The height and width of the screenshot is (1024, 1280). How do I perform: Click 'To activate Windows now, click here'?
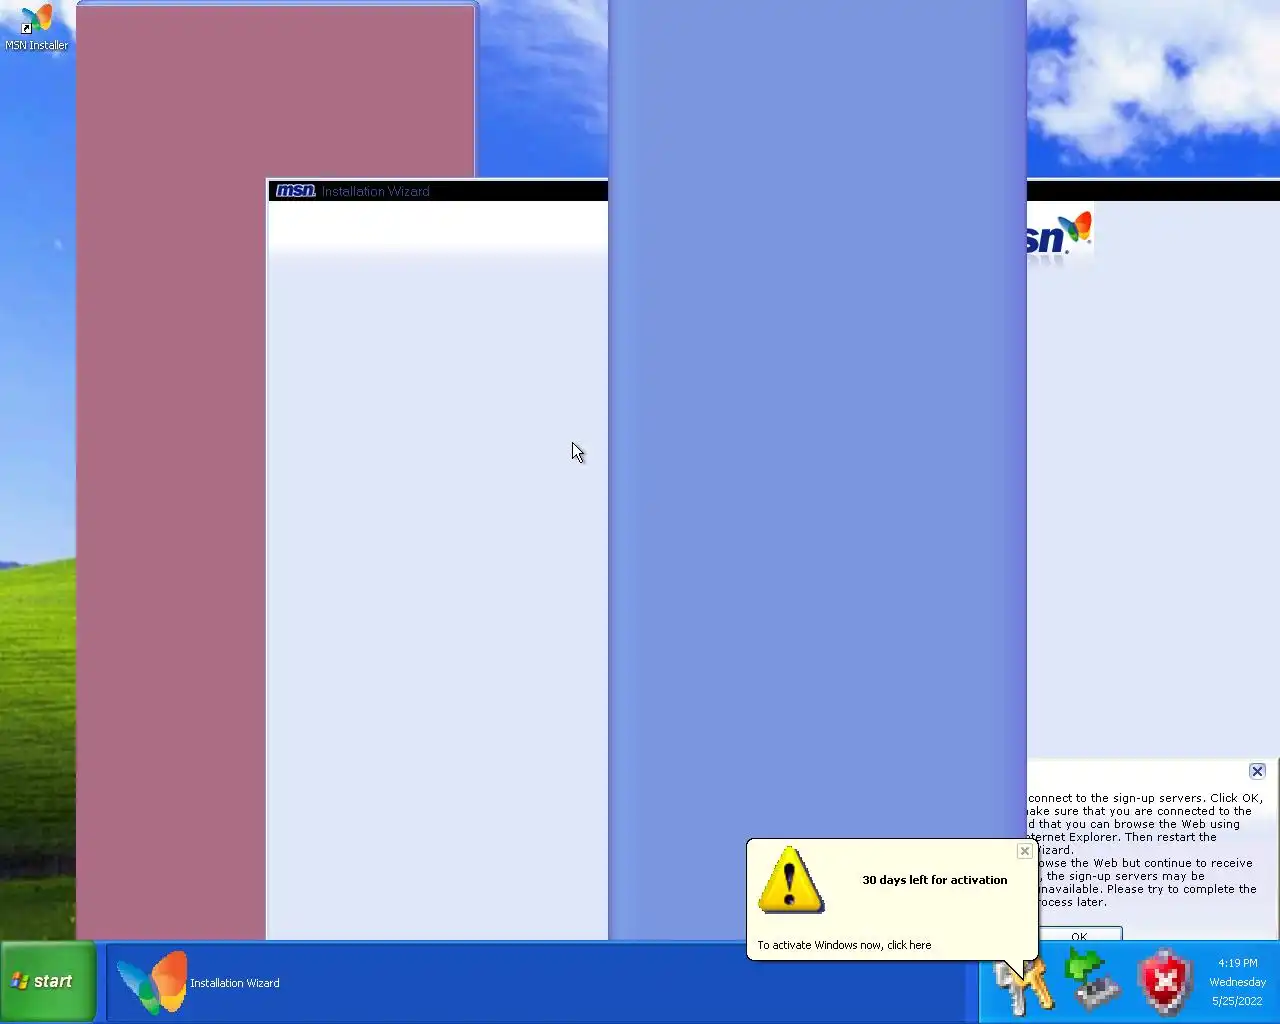[844, 945]
